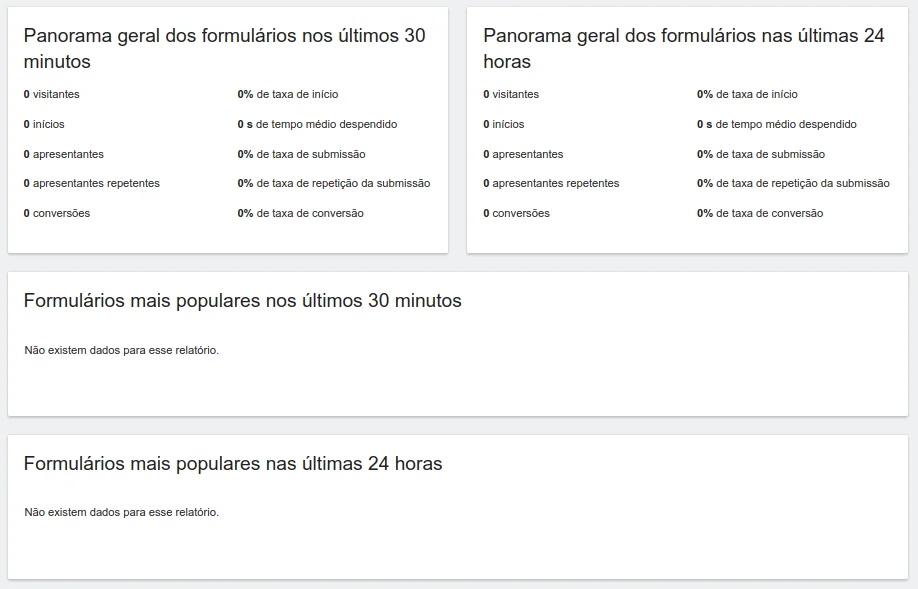Select "0 apresentantes repetentes" in the 30-minute overview
Image resolution: width=918 pixels, height=589 pixels.
(92, 183)
